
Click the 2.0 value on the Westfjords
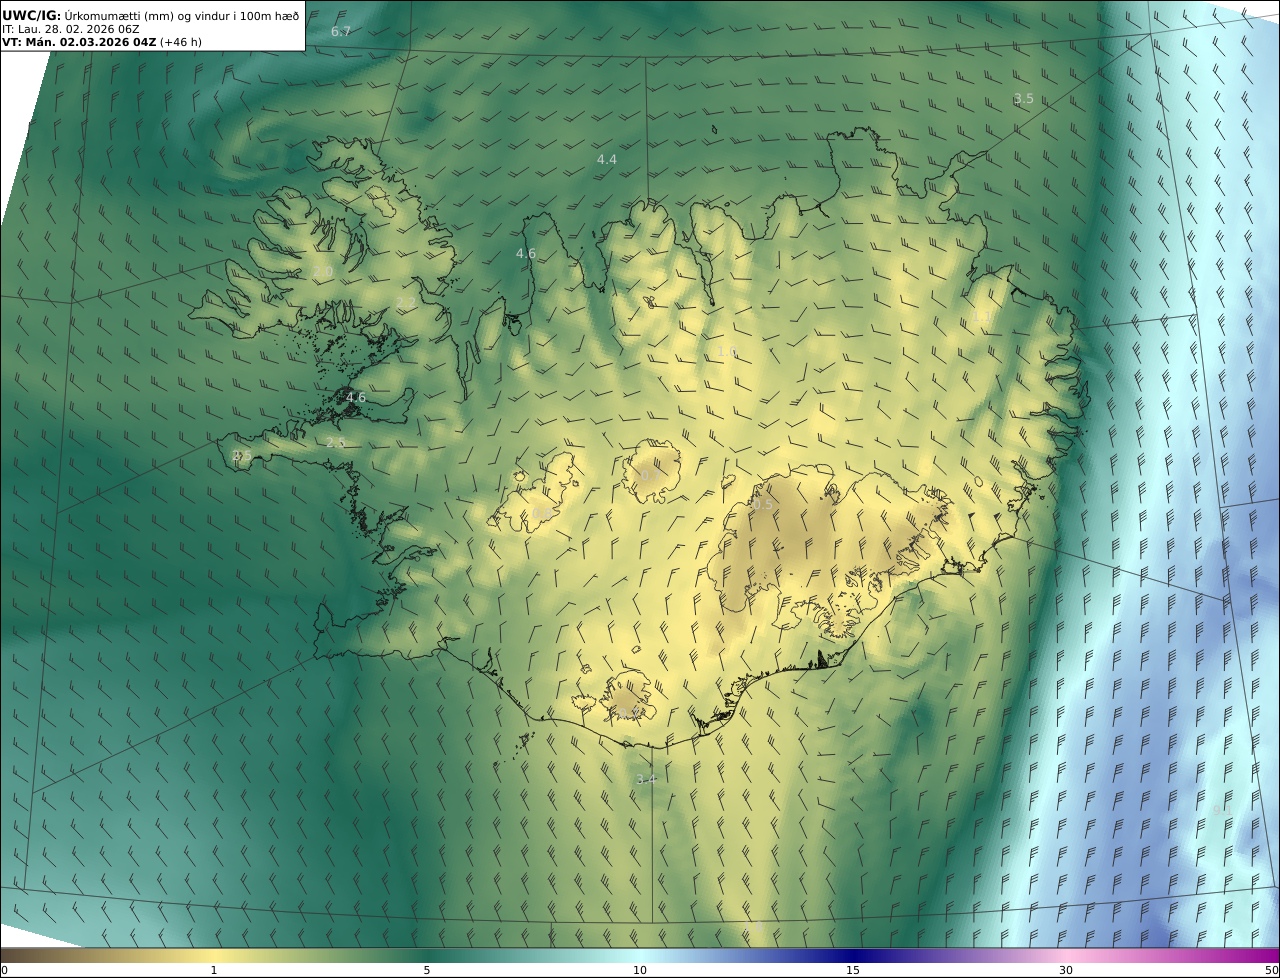click(323, 272)
